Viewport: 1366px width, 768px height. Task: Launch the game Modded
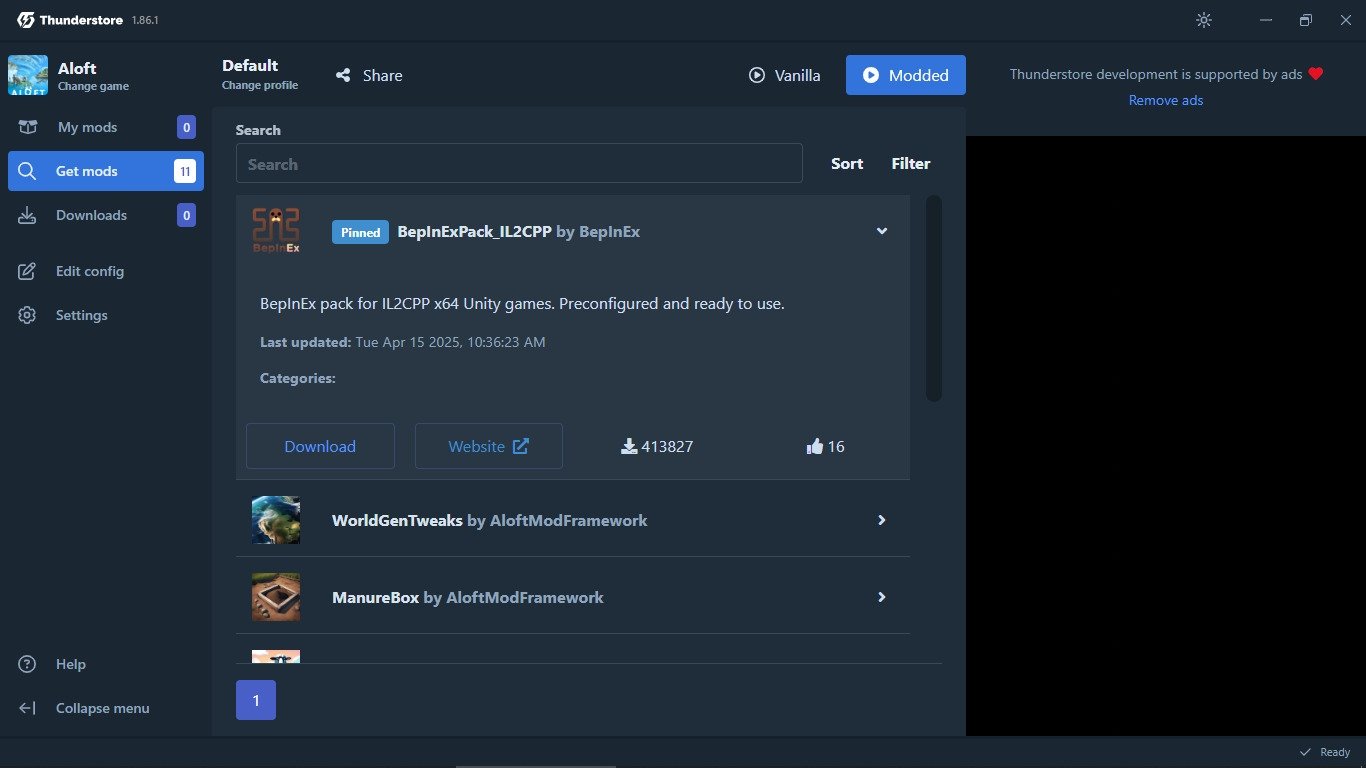tap(906, 75)
